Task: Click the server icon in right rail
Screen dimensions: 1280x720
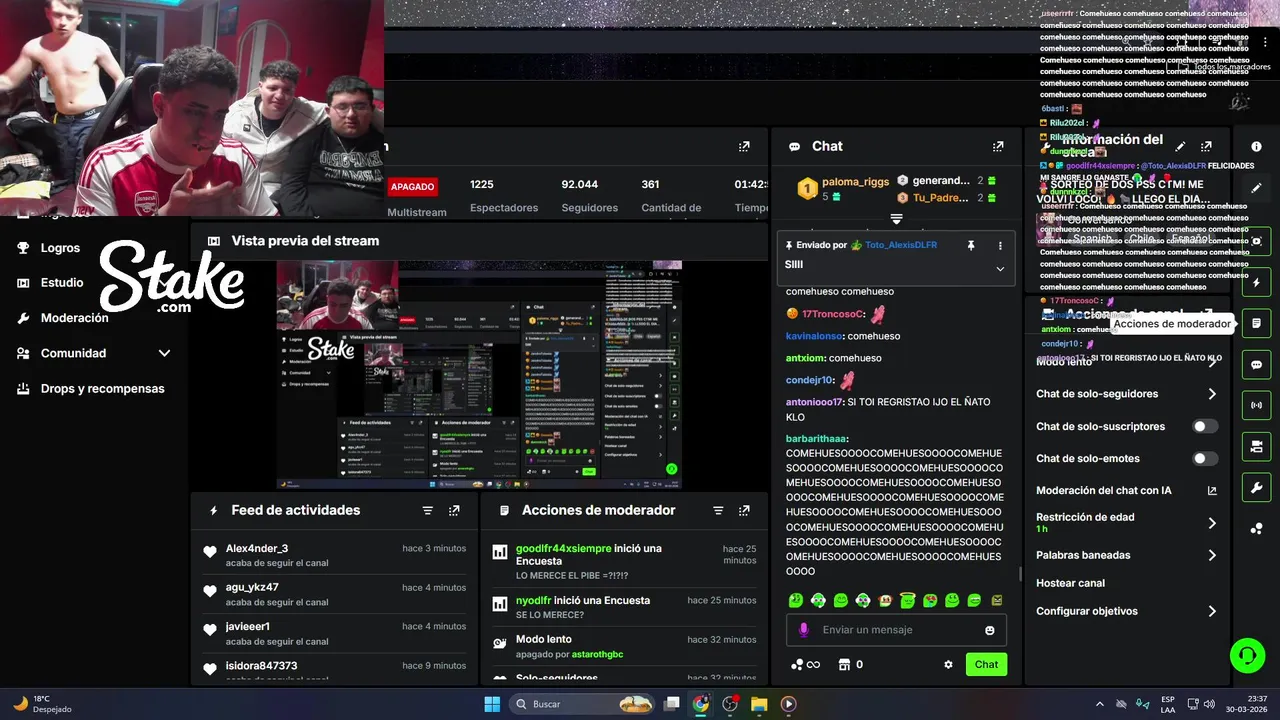Action: (x=1256, y=446)
